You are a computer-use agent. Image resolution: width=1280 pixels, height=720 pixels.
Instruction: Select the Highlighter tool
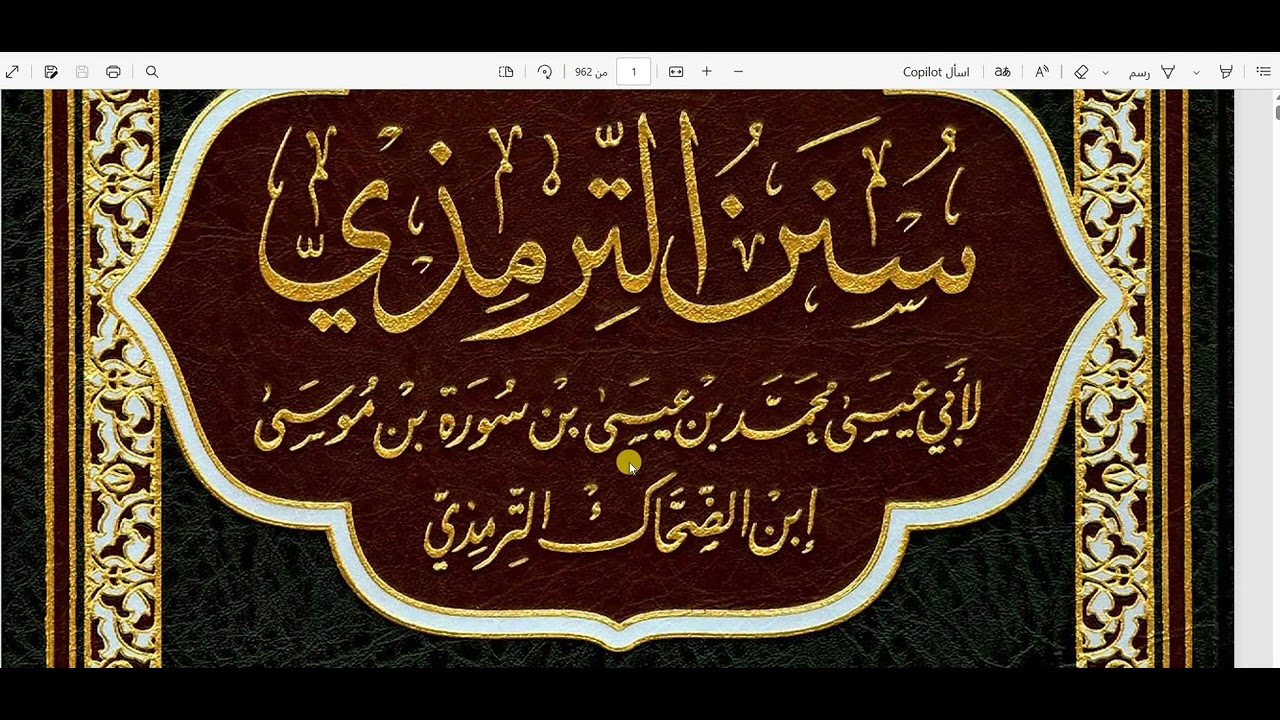point(1226,72)
